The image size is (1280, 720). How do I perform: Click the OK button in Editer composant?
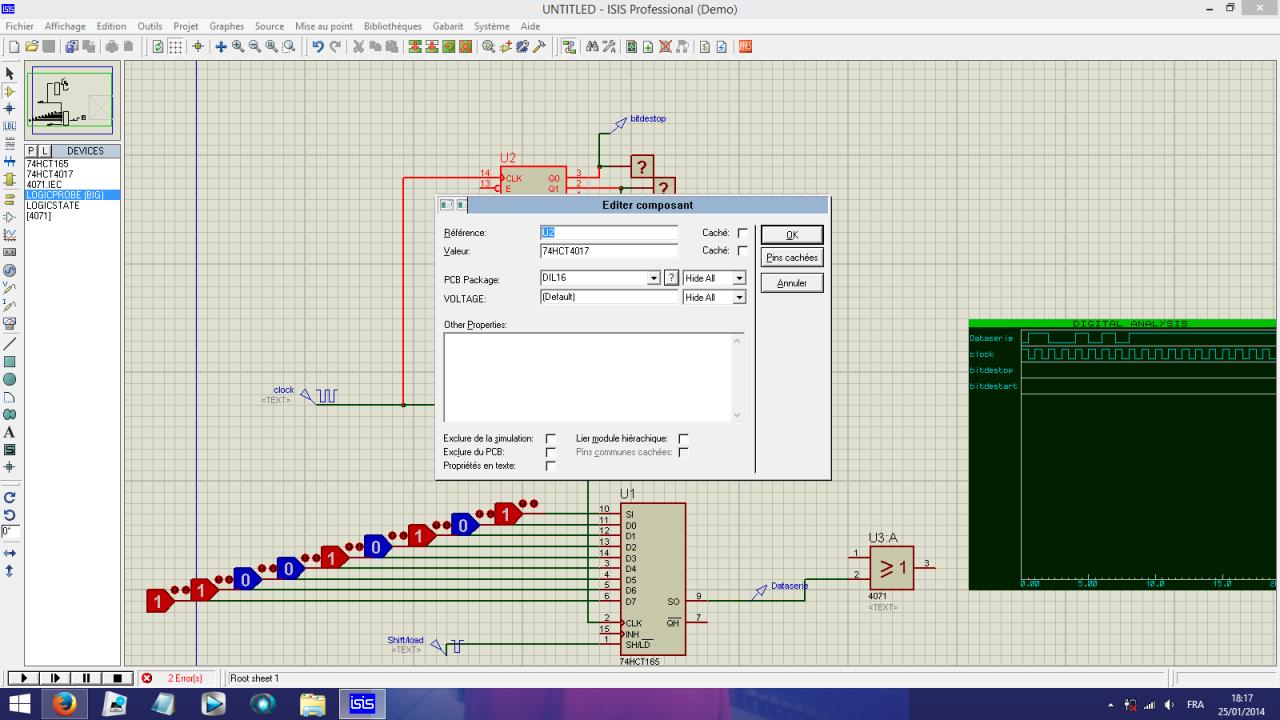coord(791,235)
